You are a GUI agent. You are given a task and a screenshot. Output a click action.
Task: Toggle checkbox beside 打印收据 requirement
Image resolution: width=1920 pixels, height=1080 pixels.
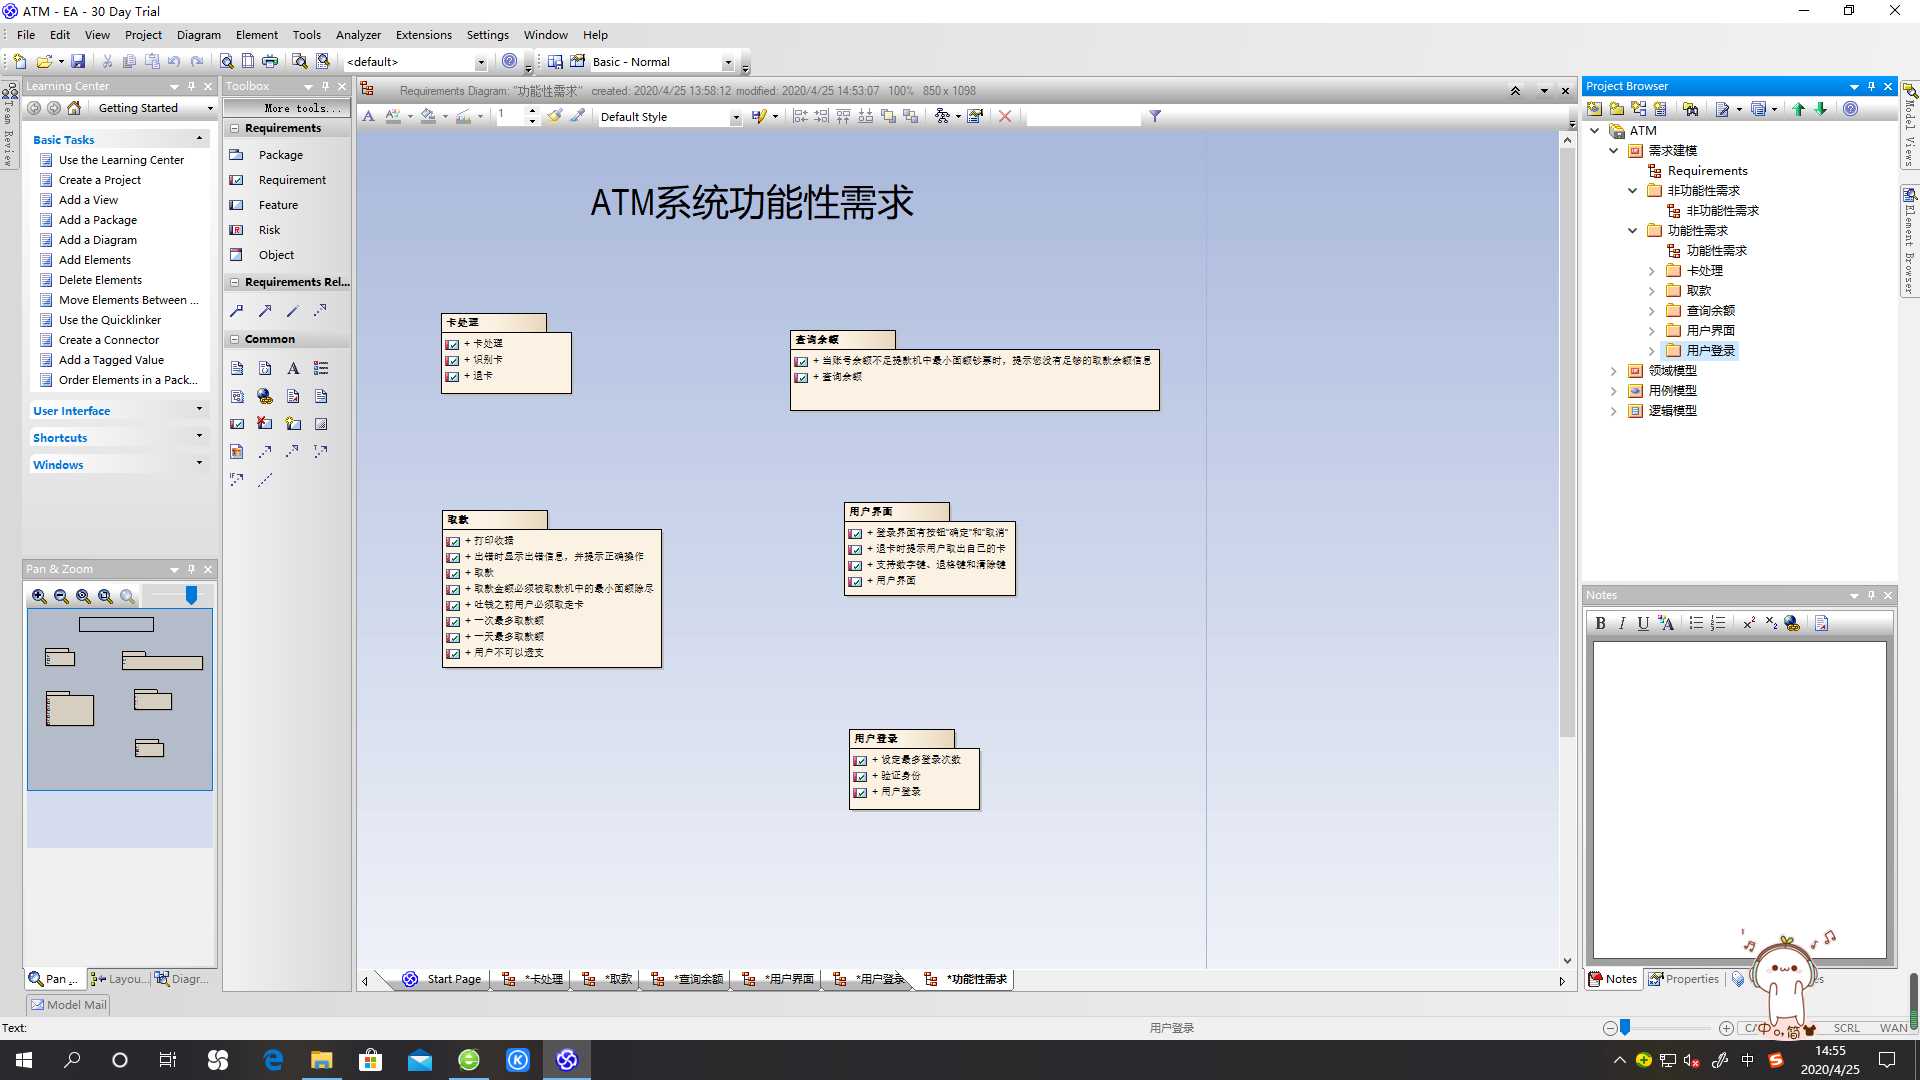453,541
